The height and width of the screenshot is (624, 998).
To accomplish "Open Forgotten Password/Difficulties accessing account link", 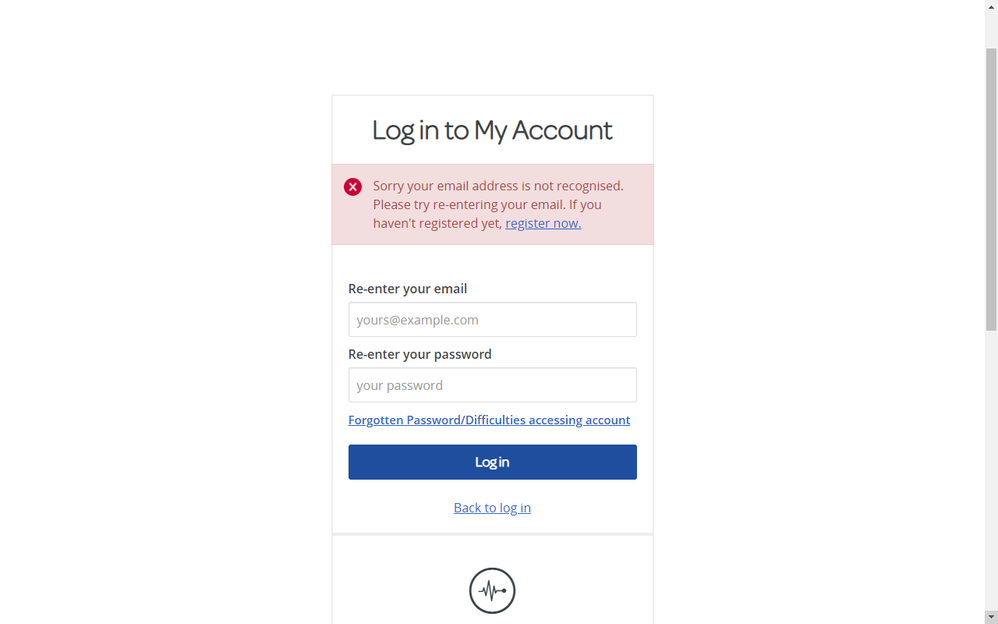I will pyautogui.click(x=489, y=420).
